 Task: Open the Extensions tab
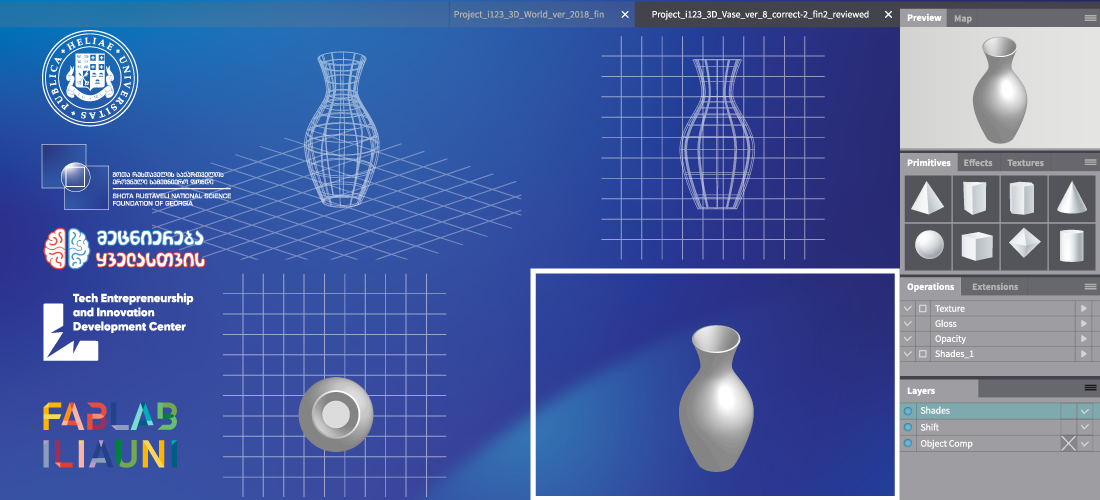pos(995,287)
